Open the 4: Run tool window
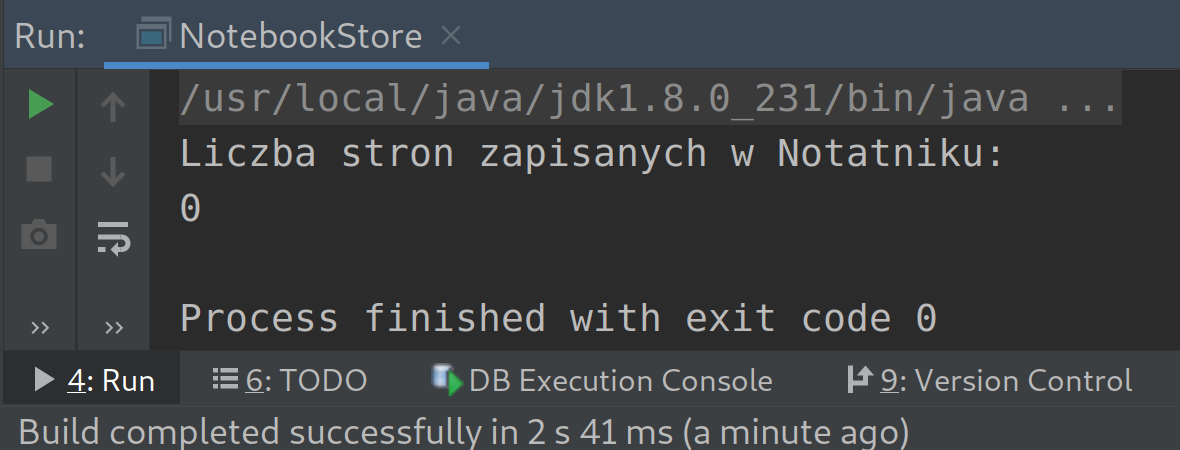Screen dimensions: 1180x450 (x=96, y=380)
